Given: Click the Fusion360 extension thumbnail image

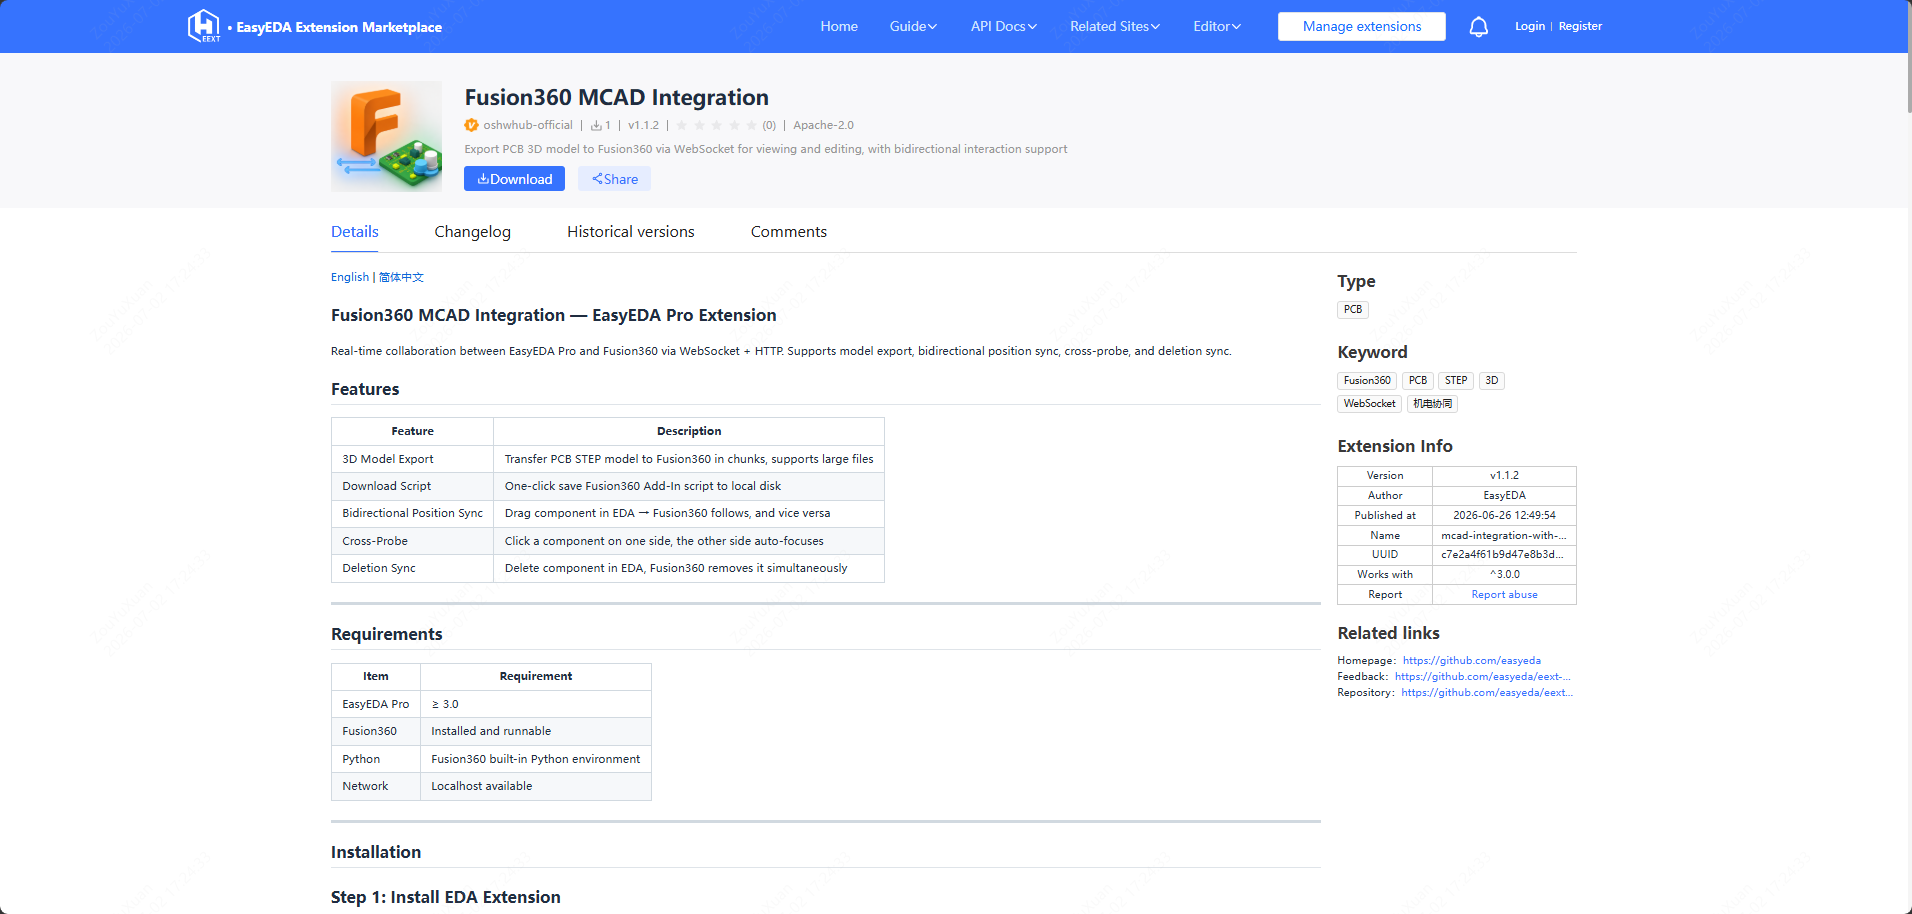Looking at the screenshot, I should coord(386,136).
